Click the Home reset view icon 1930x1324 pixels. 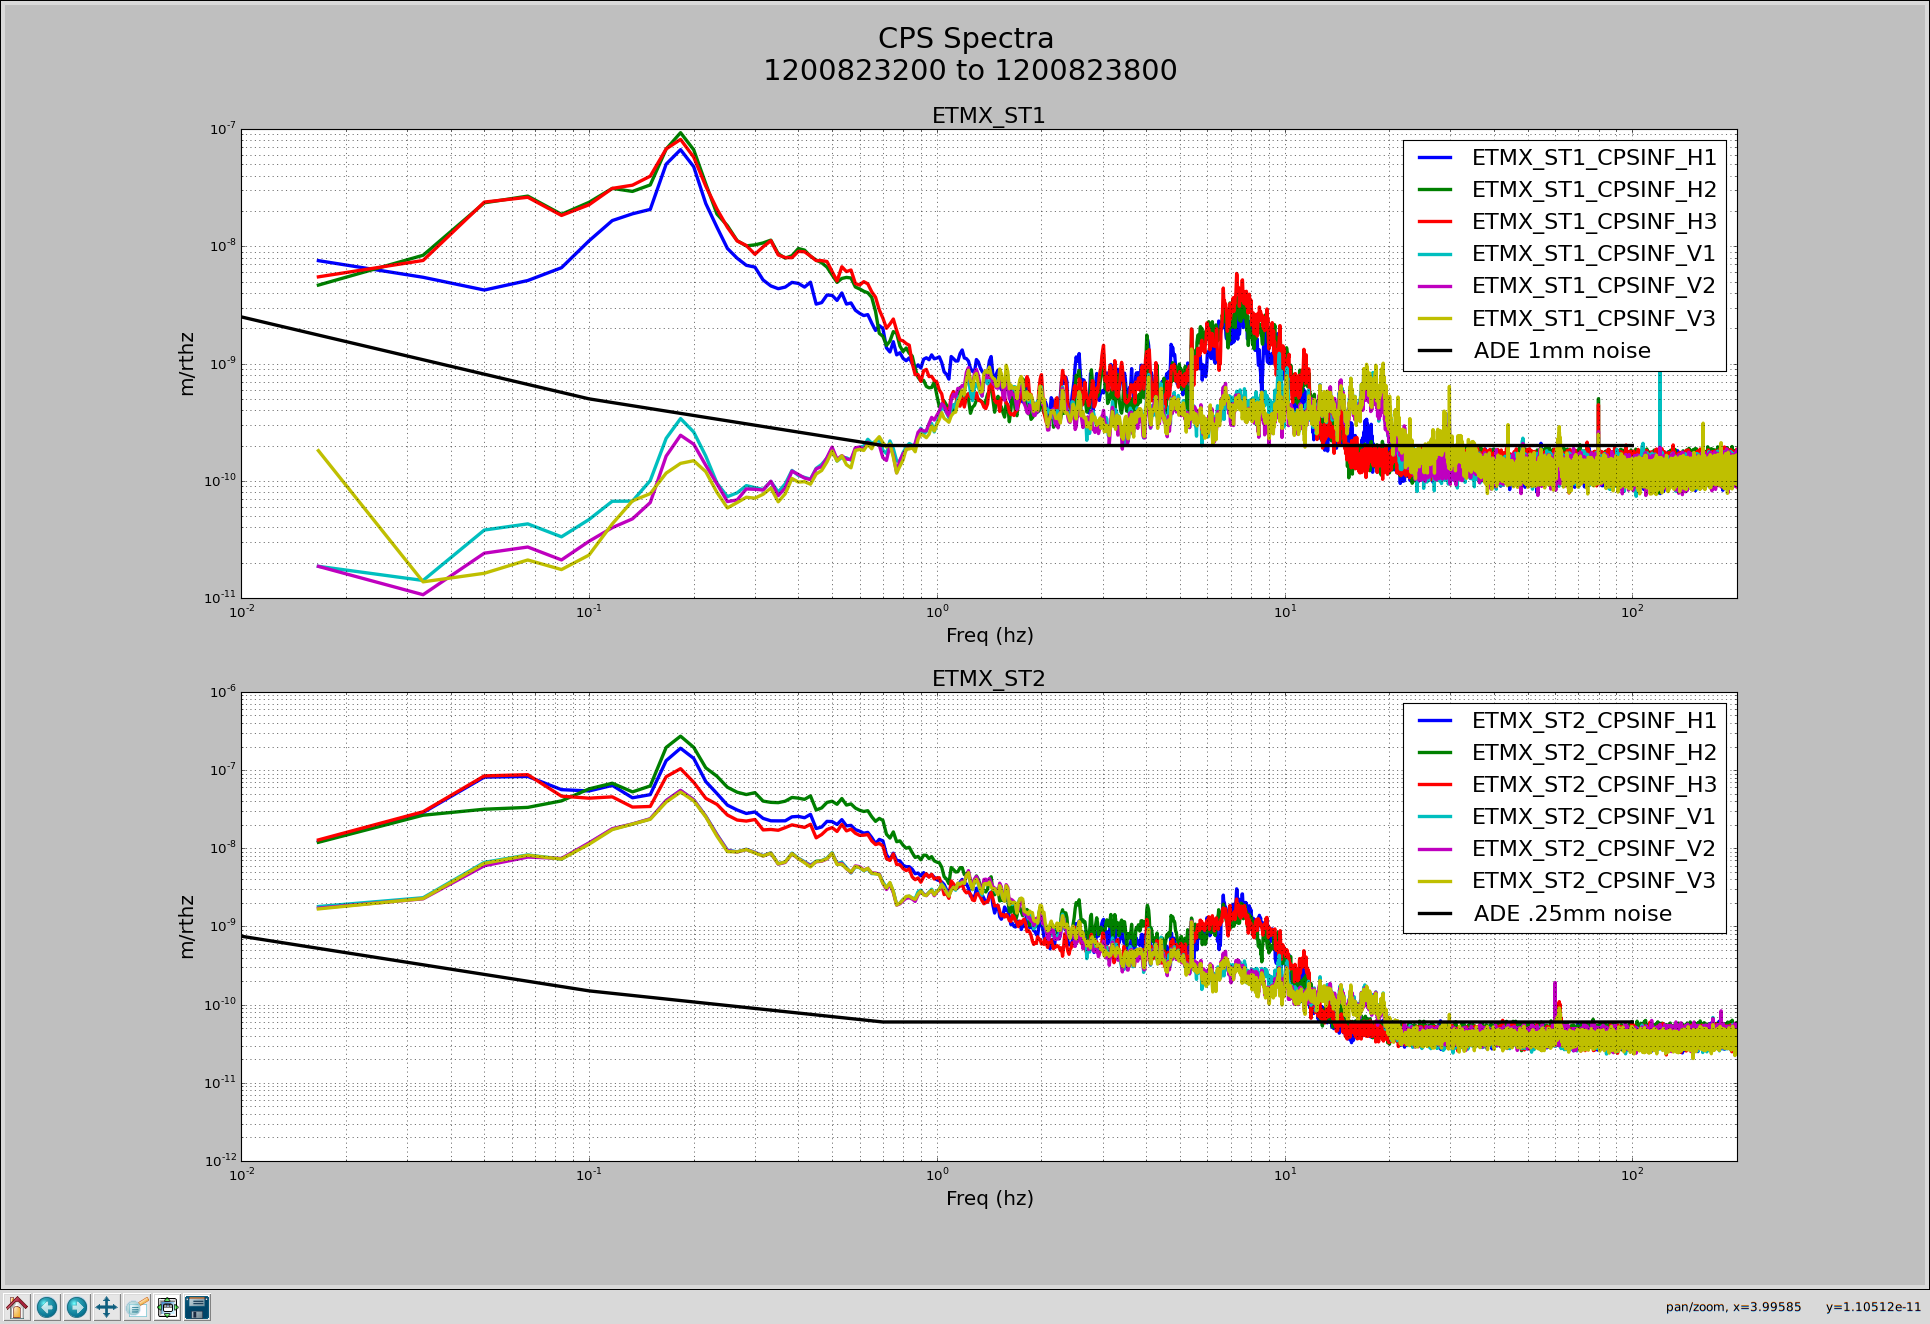pyautogui.click(x=17, y=1307)
